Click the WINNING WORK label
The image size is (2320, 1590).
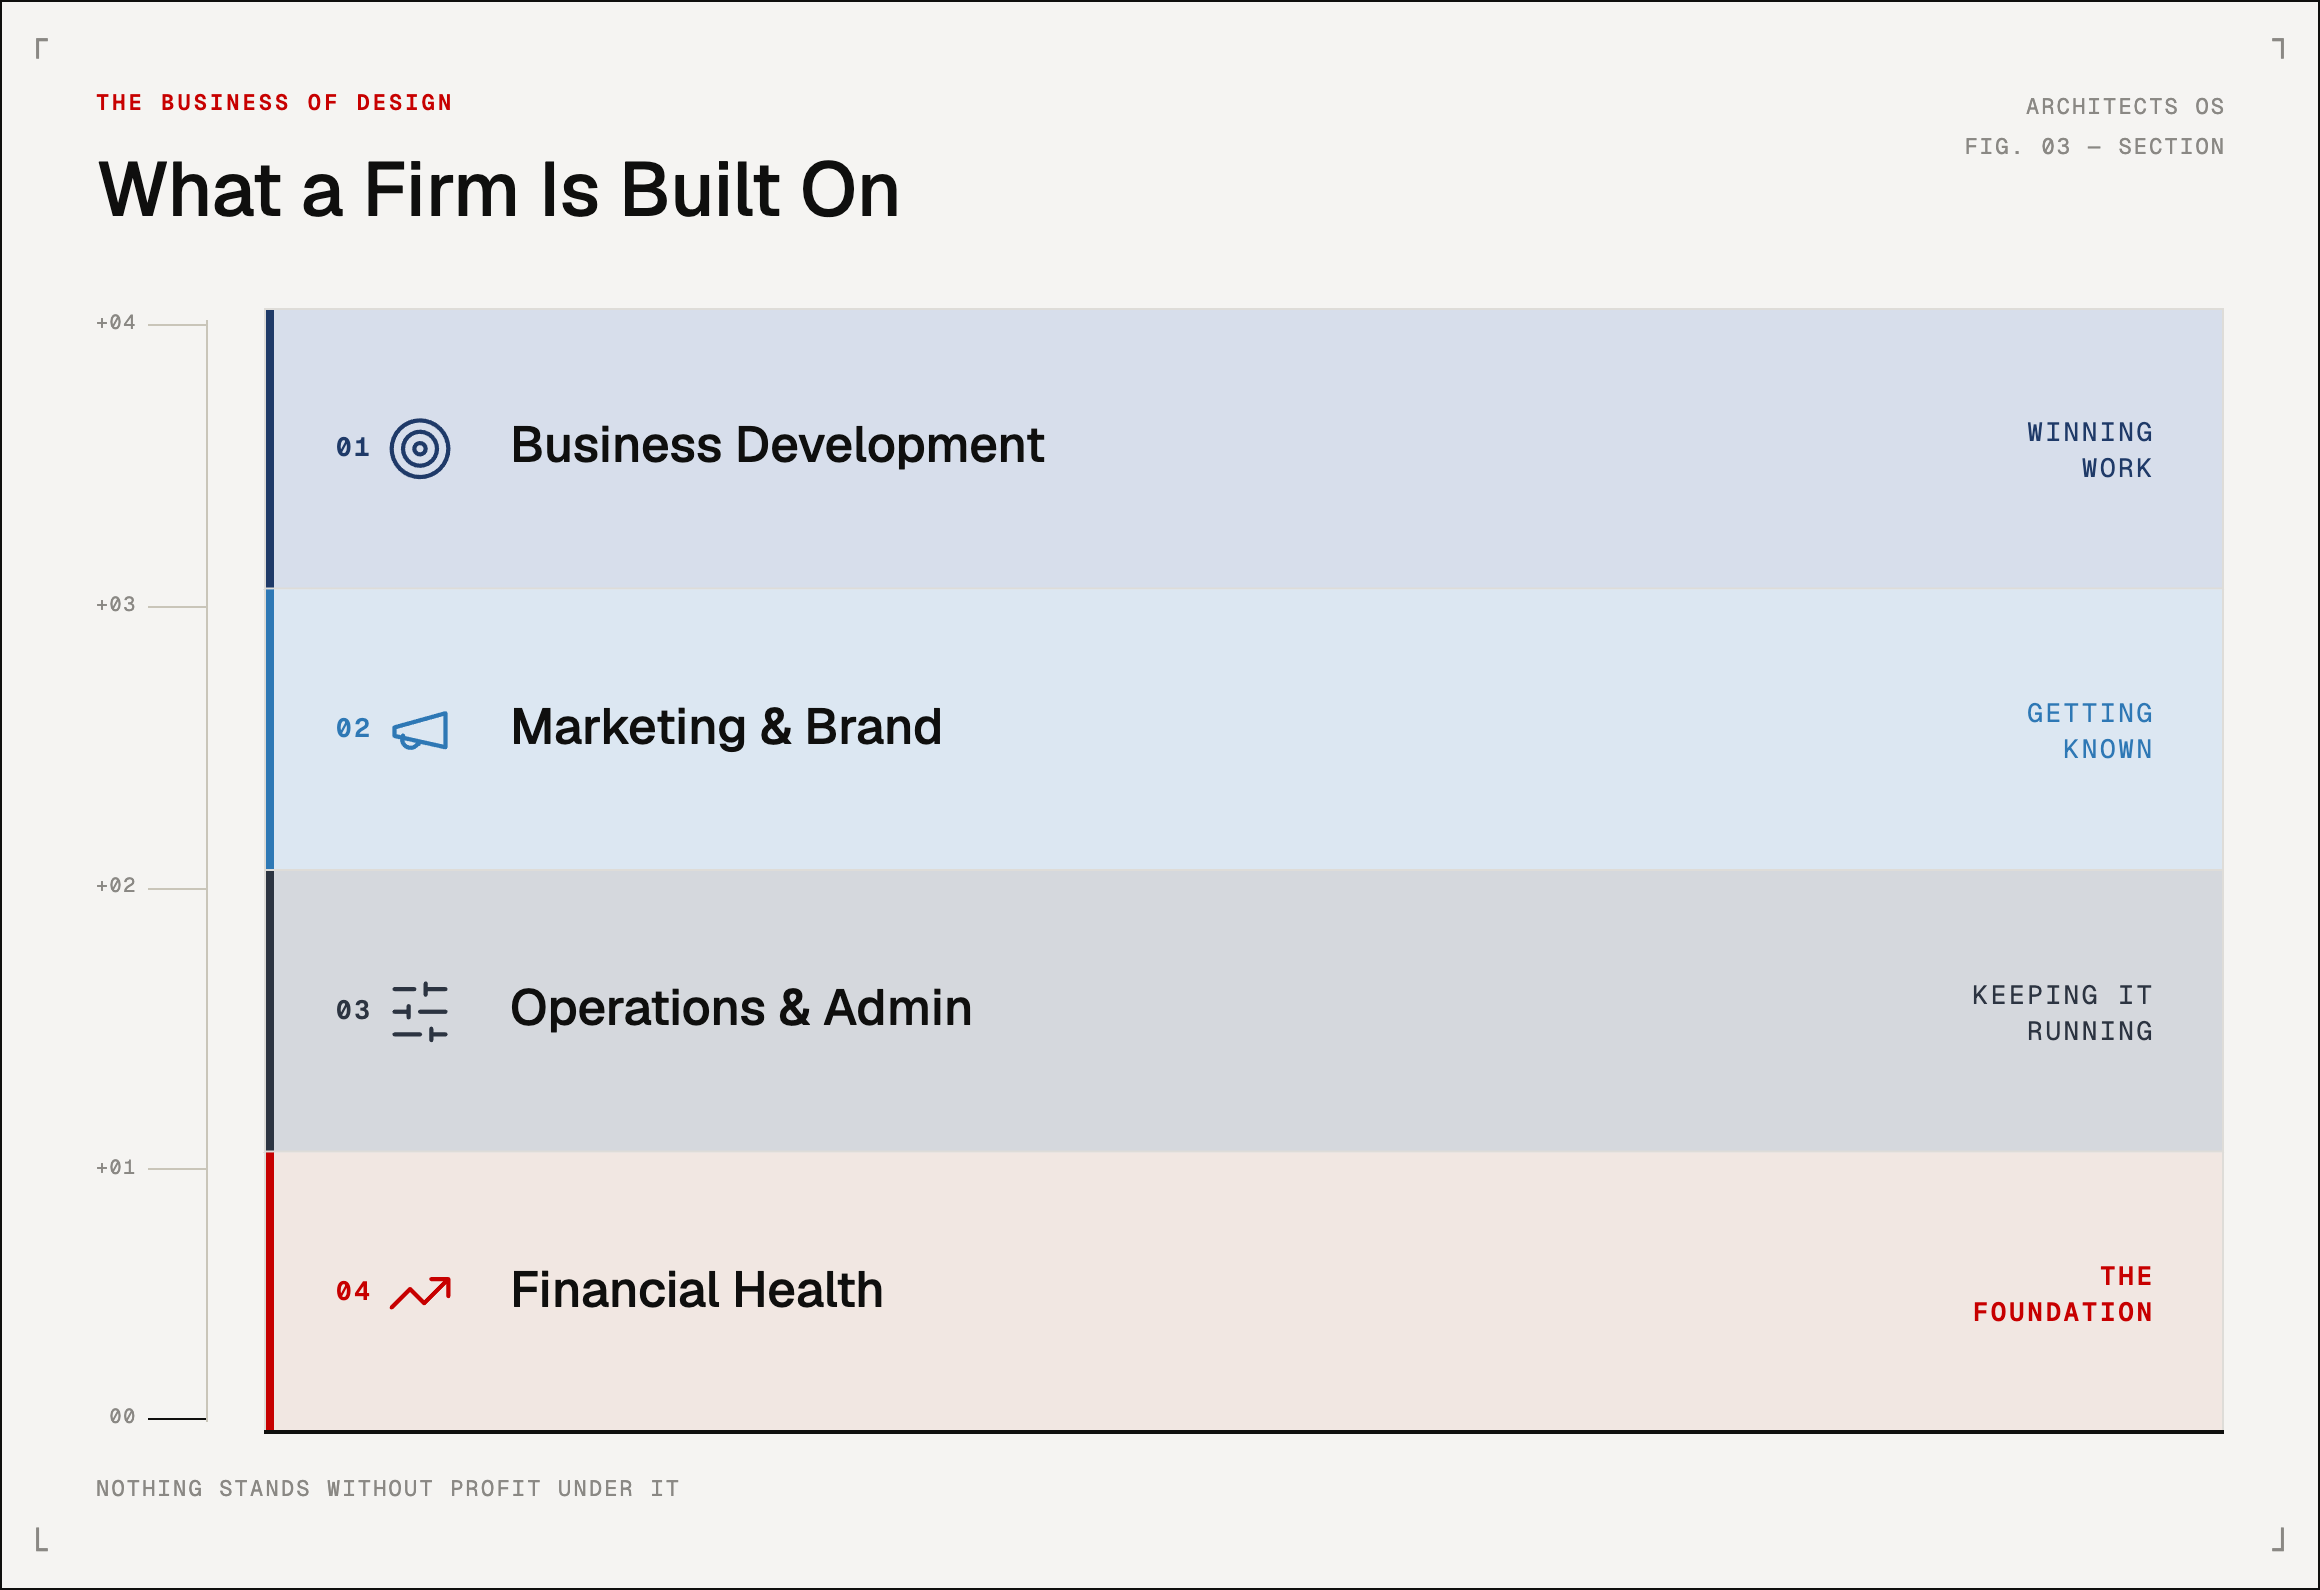pos(2090,450)
